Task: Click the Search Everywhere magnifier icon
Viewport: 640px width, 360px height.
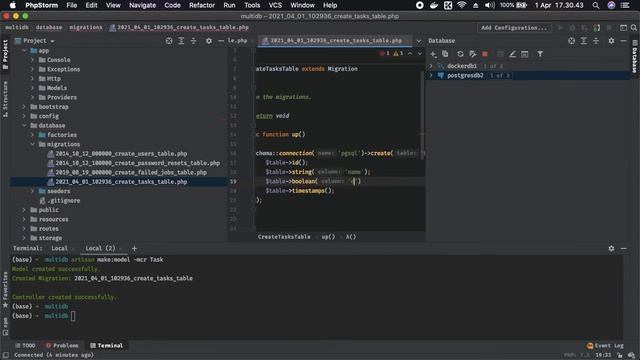Action: (633, 28)
